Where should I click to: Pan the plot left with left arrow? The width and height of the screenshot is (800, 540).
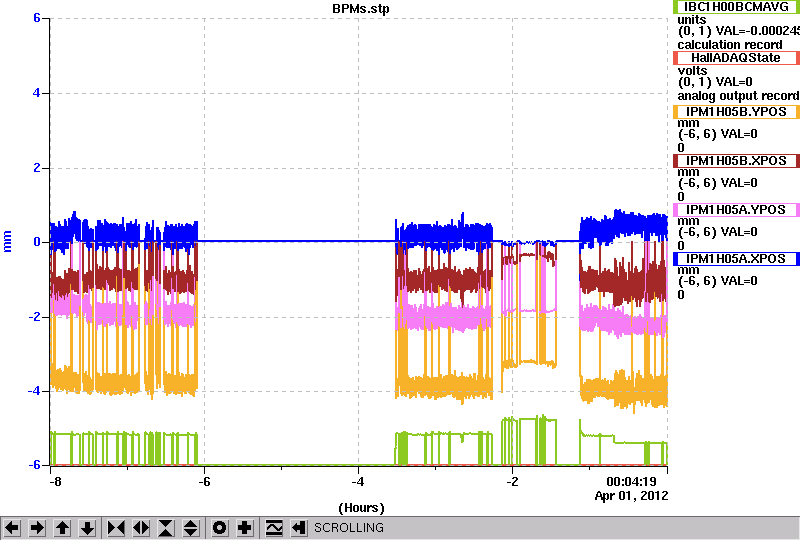tap(12, 528)
